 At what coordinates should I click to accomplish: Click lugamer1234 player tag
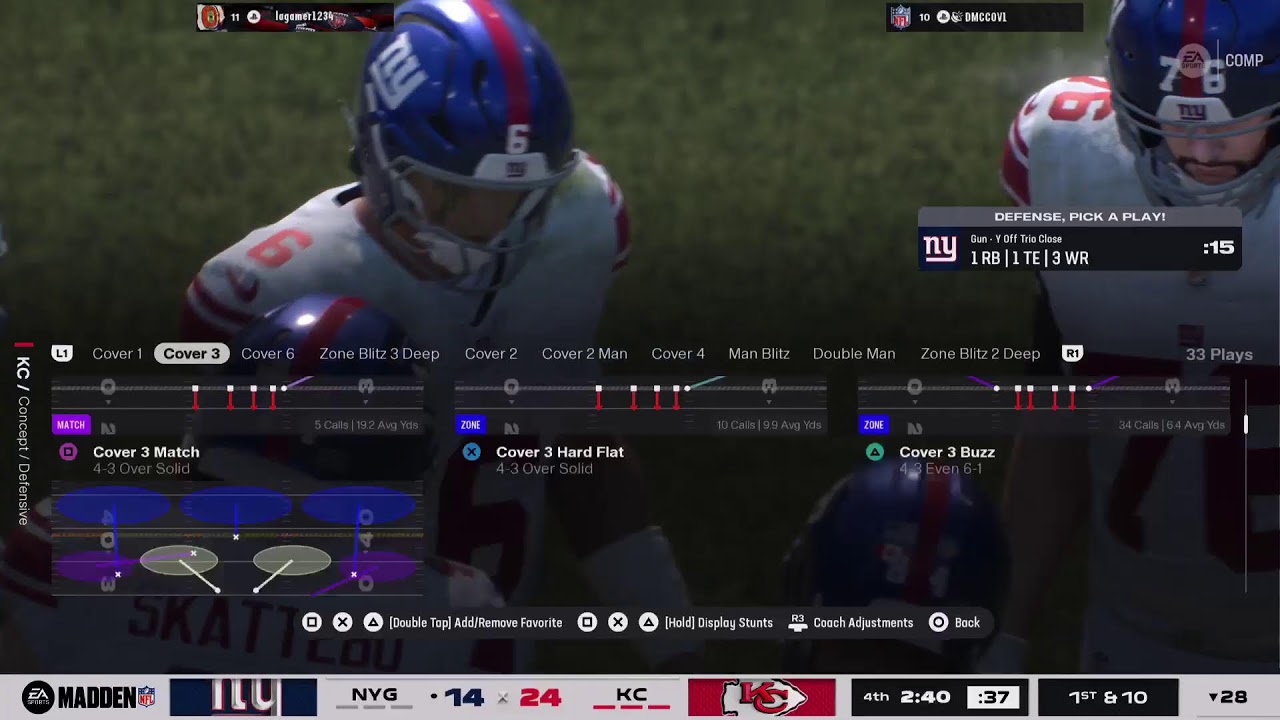point(294,17)
